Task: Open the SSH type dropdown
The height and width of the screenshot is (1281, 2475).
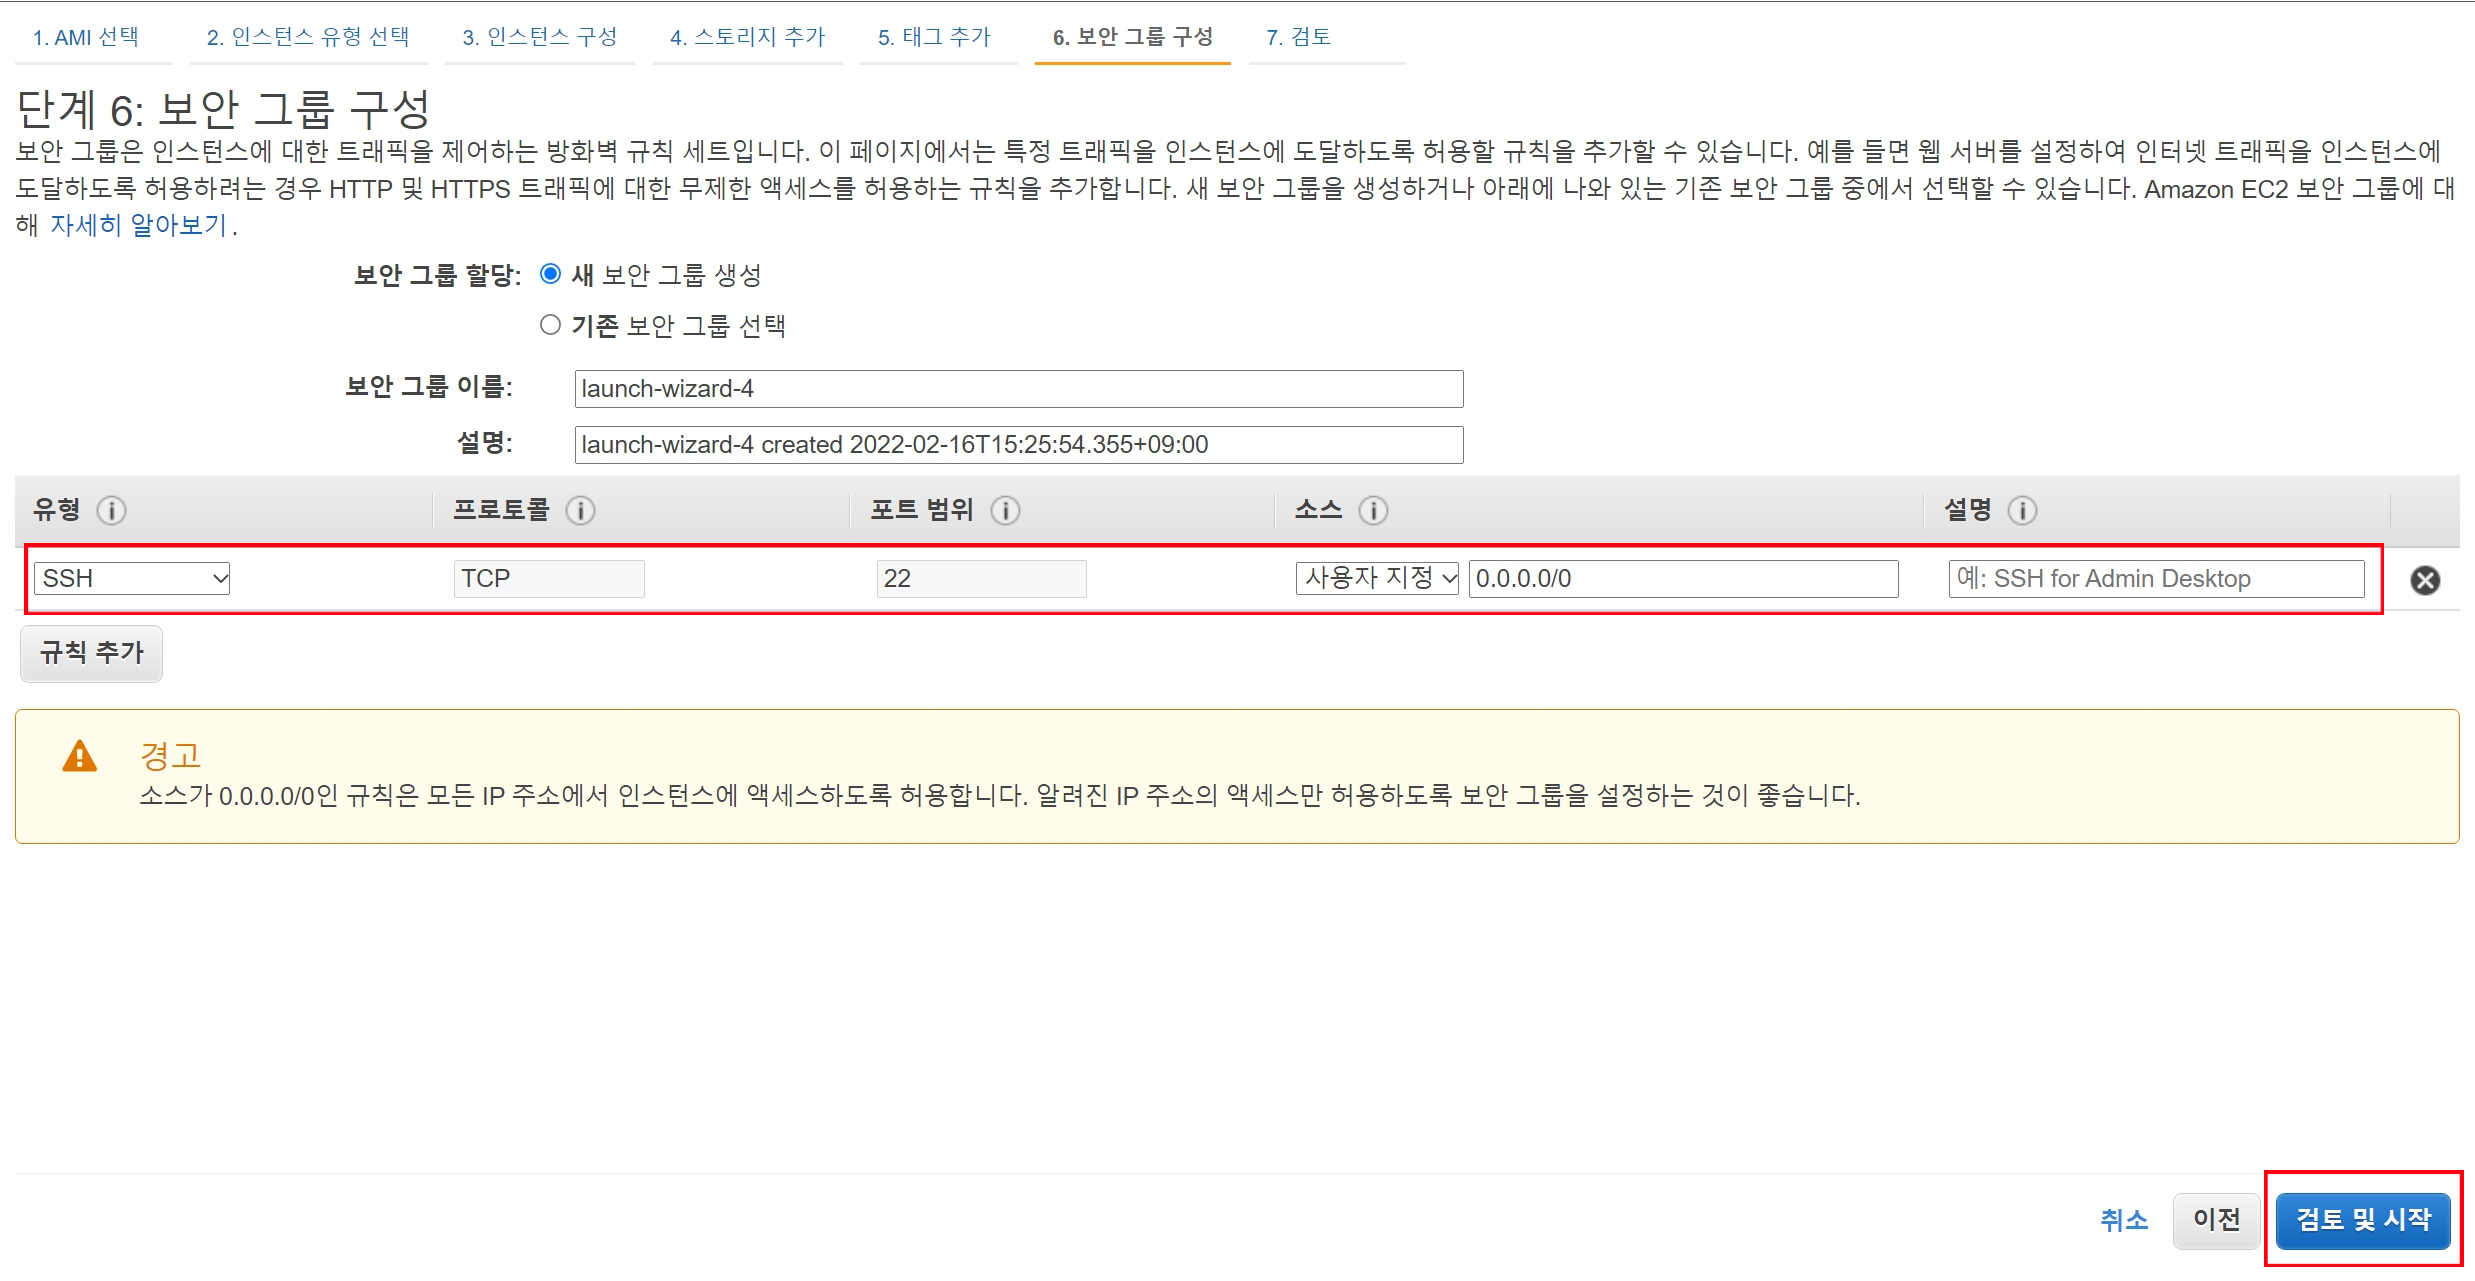Action: click(x=133, y=578)
